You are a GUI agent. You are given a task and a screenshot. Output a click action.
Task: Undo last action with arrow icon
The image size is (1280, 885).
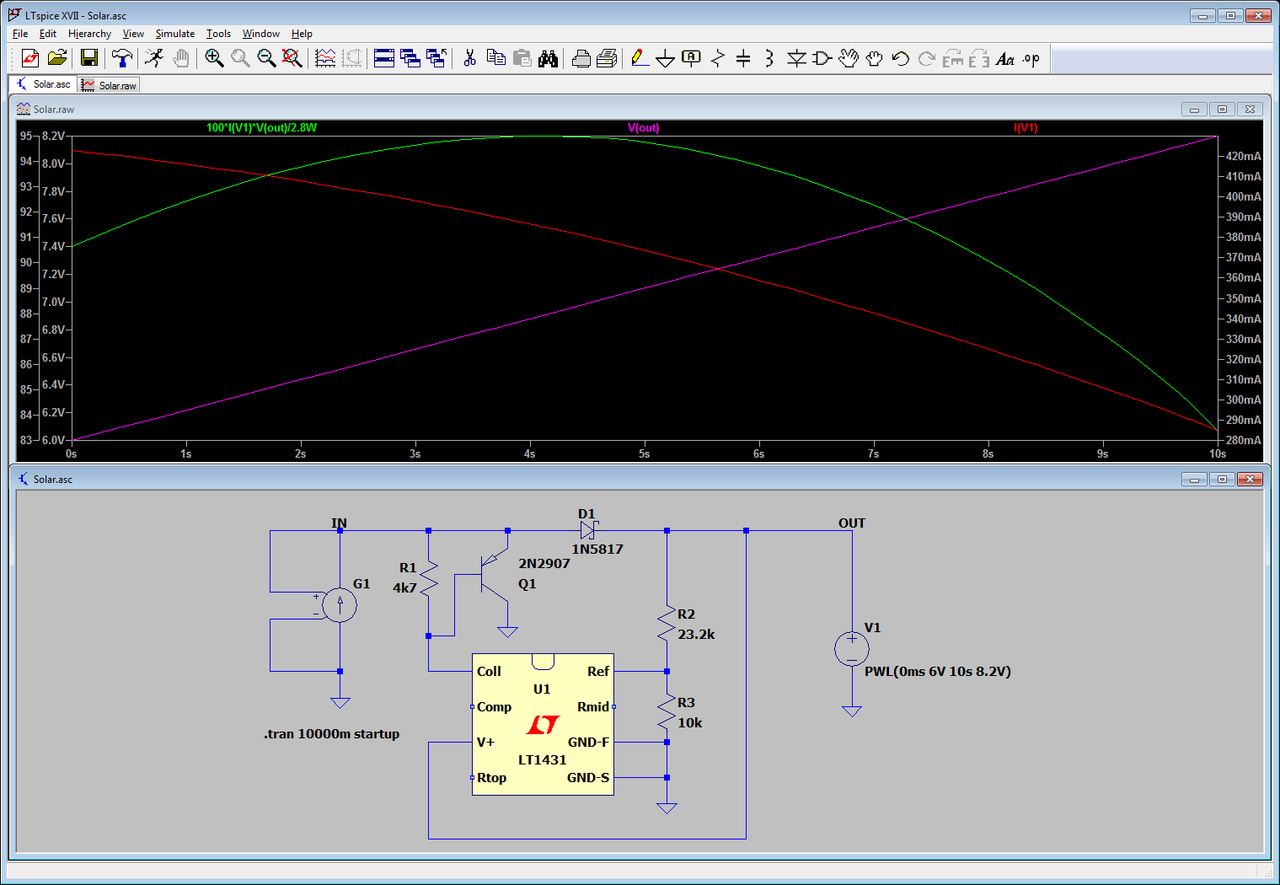coord(900,58)
